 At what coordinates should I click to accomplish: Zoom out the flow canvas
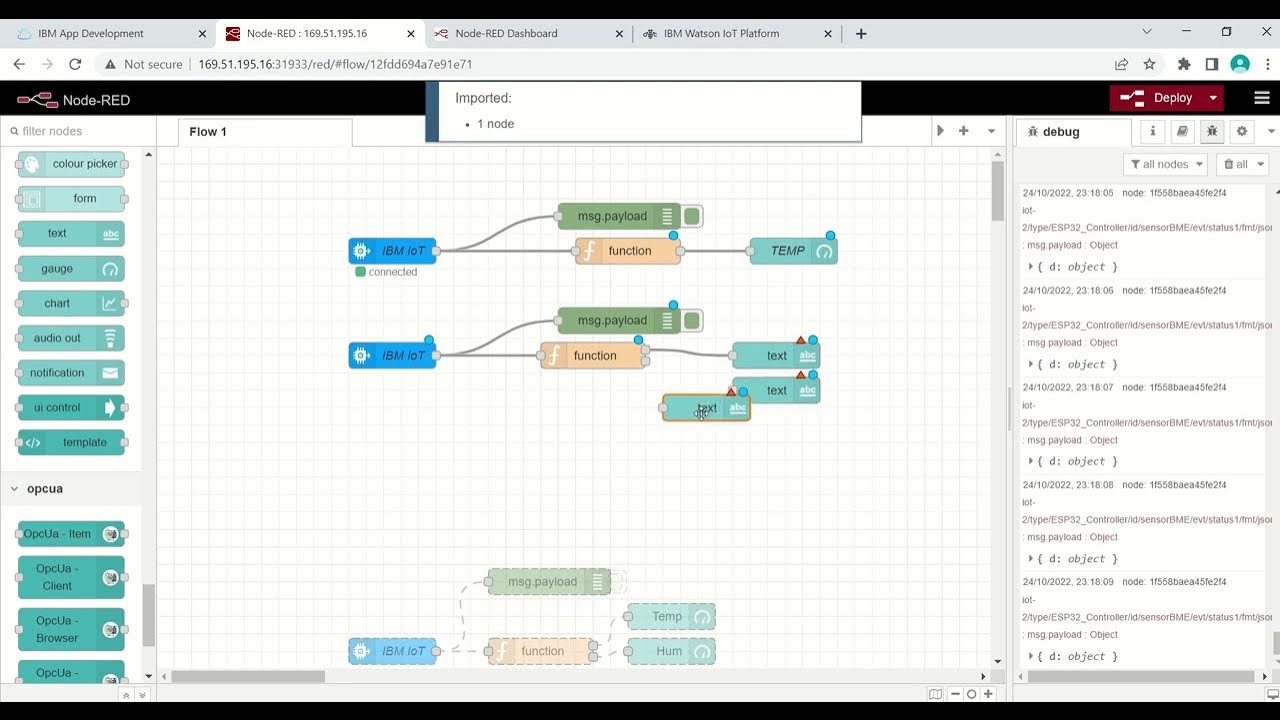956,694
